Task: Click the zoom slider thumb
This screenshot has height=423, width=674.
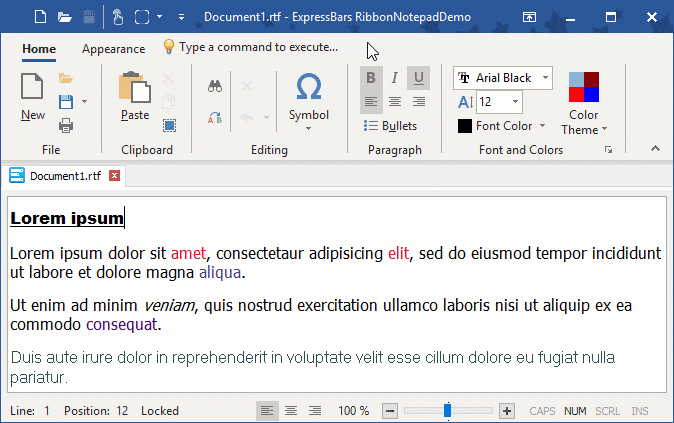Action: pyautogui.click(x=447, y=411)
